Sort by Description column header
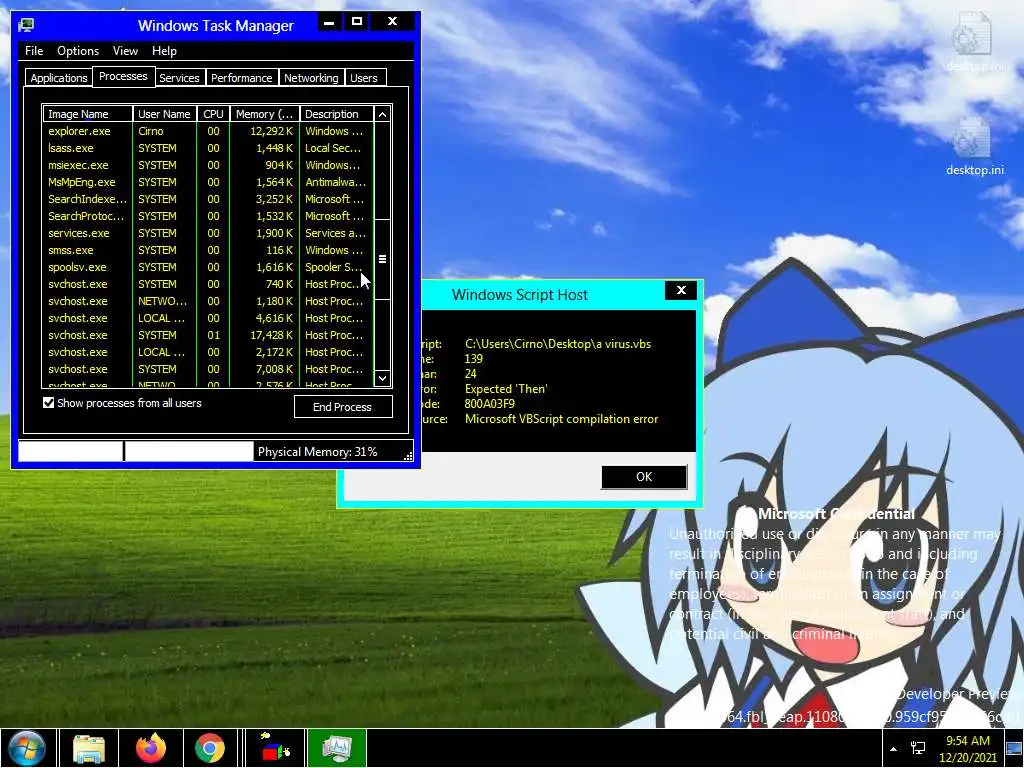Screen dimensions: 1024x768 (x=336, y=114)
